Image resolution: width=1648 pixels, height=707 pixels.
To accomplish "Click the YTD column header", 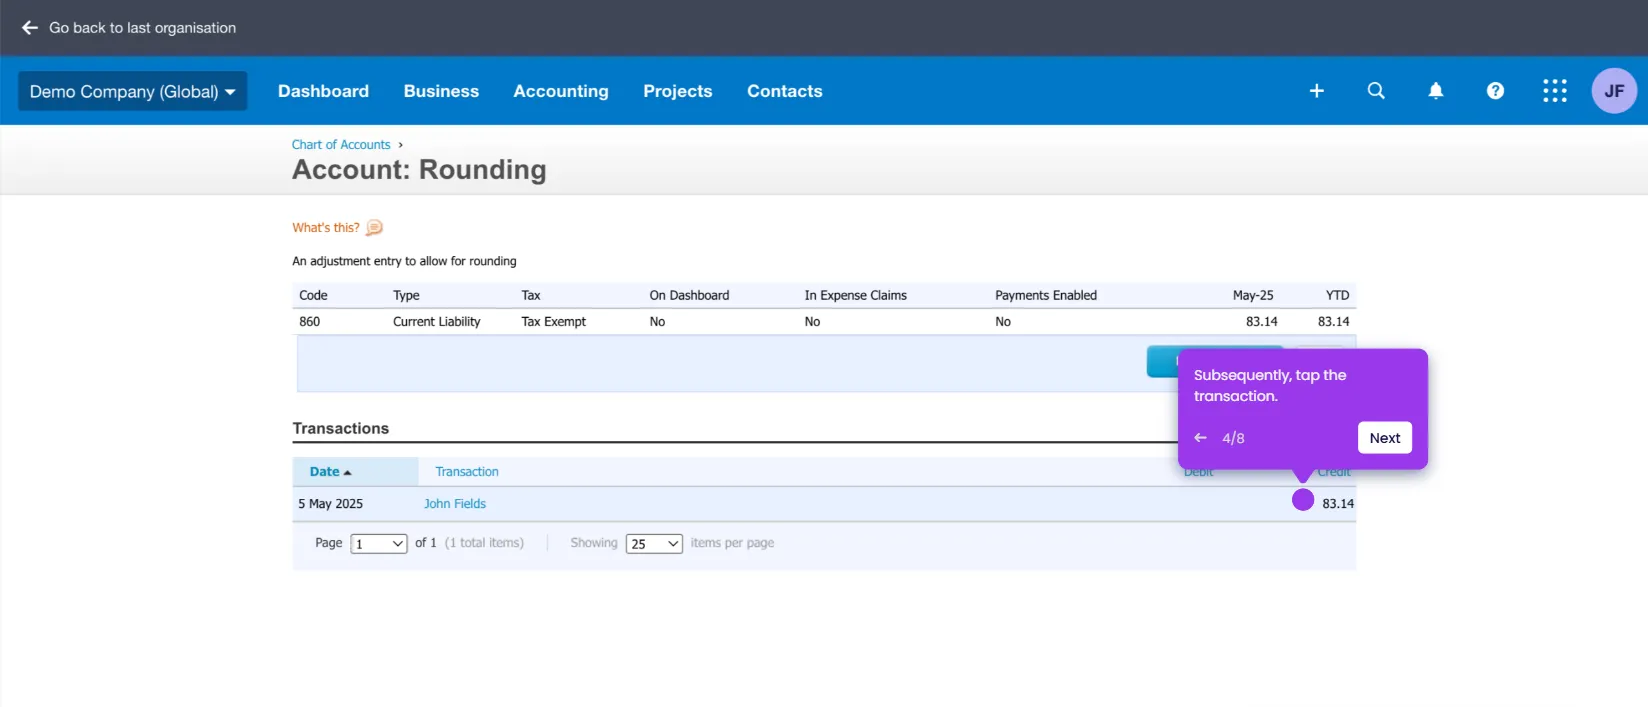I will [x=1338, y=296].
